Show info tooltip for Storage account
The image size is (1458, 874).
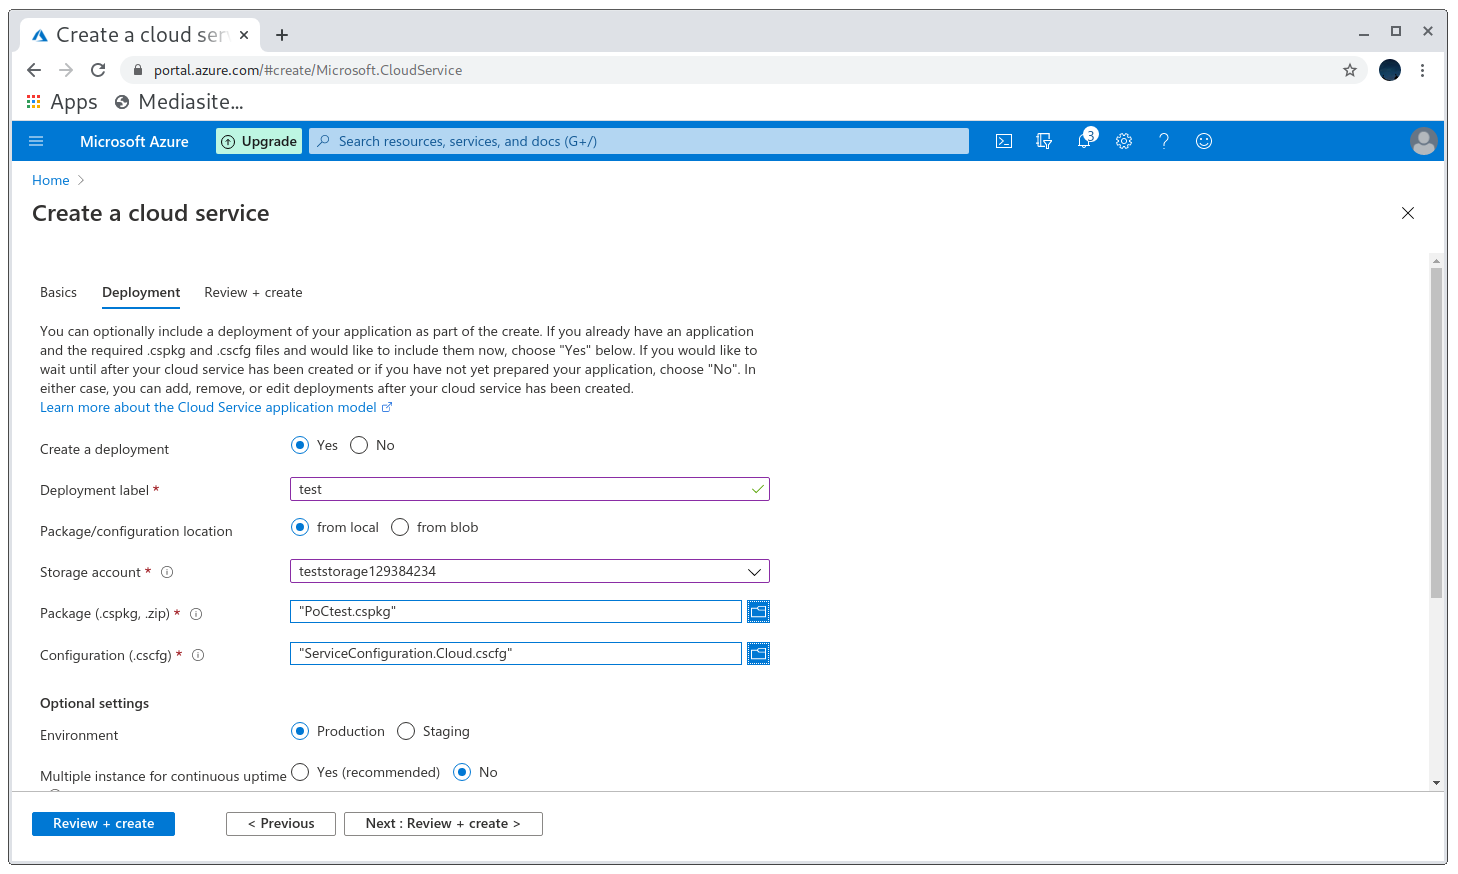[x=167, y=572]
